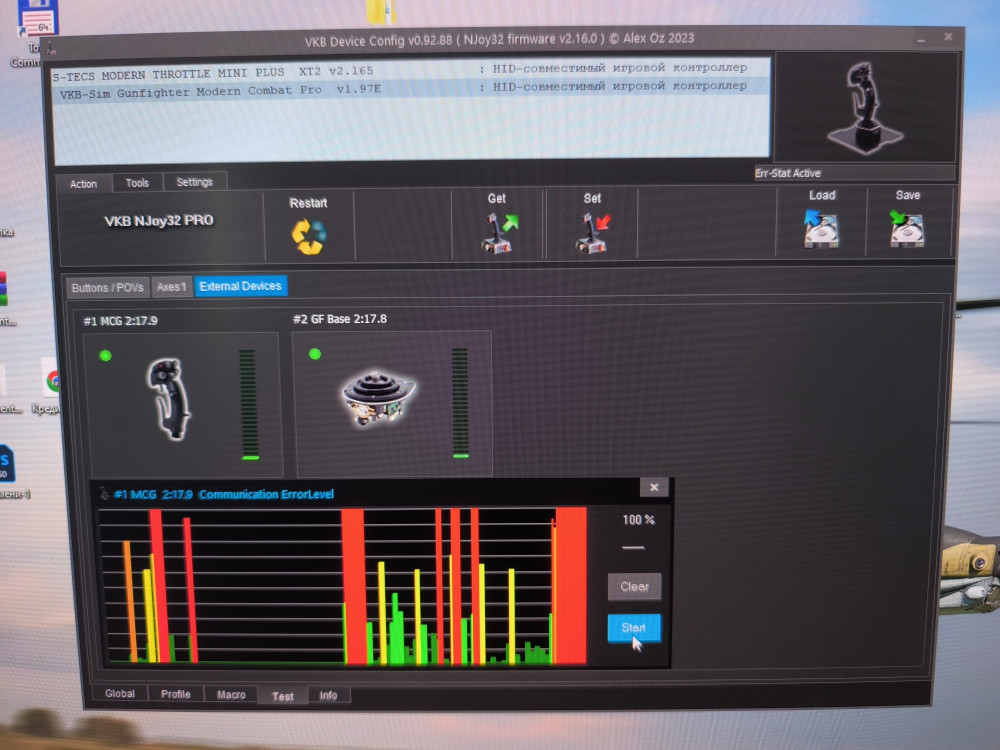Screen dimensions: 1000x750
Task: Click the blue Start button
Action: coord(634,628)
